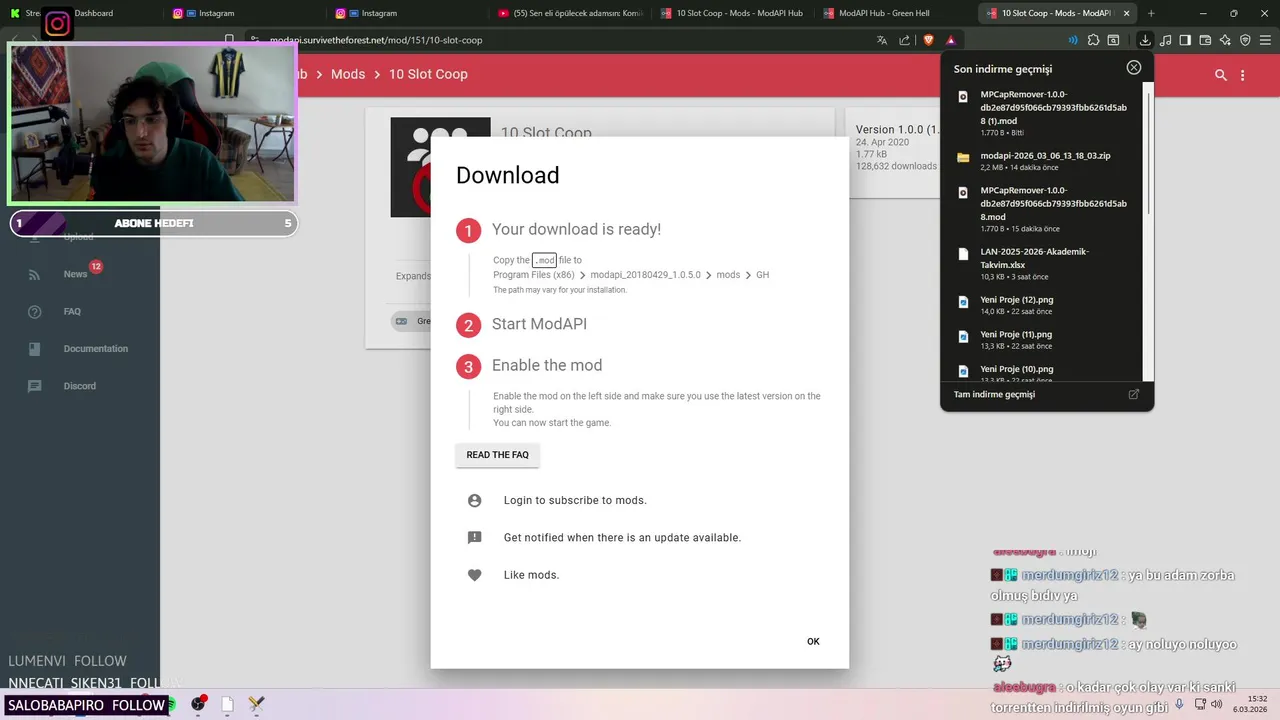Screen dimensions: 1280x720
Task: Click the Mods breadcrumb link
Action: point(348,74)
